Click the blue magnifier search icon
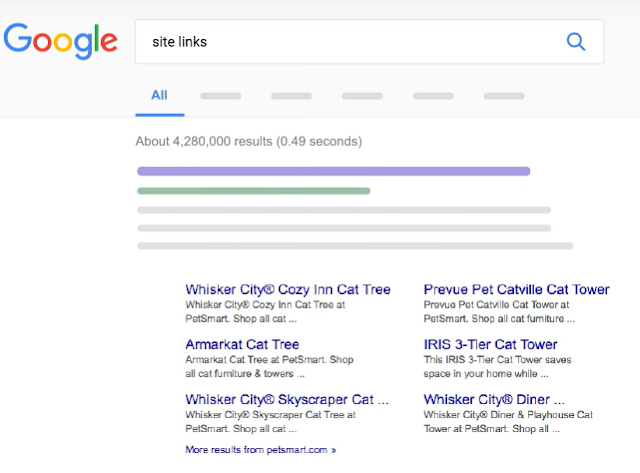The width and height of the screenshot is (640, 473). point(576,42)
